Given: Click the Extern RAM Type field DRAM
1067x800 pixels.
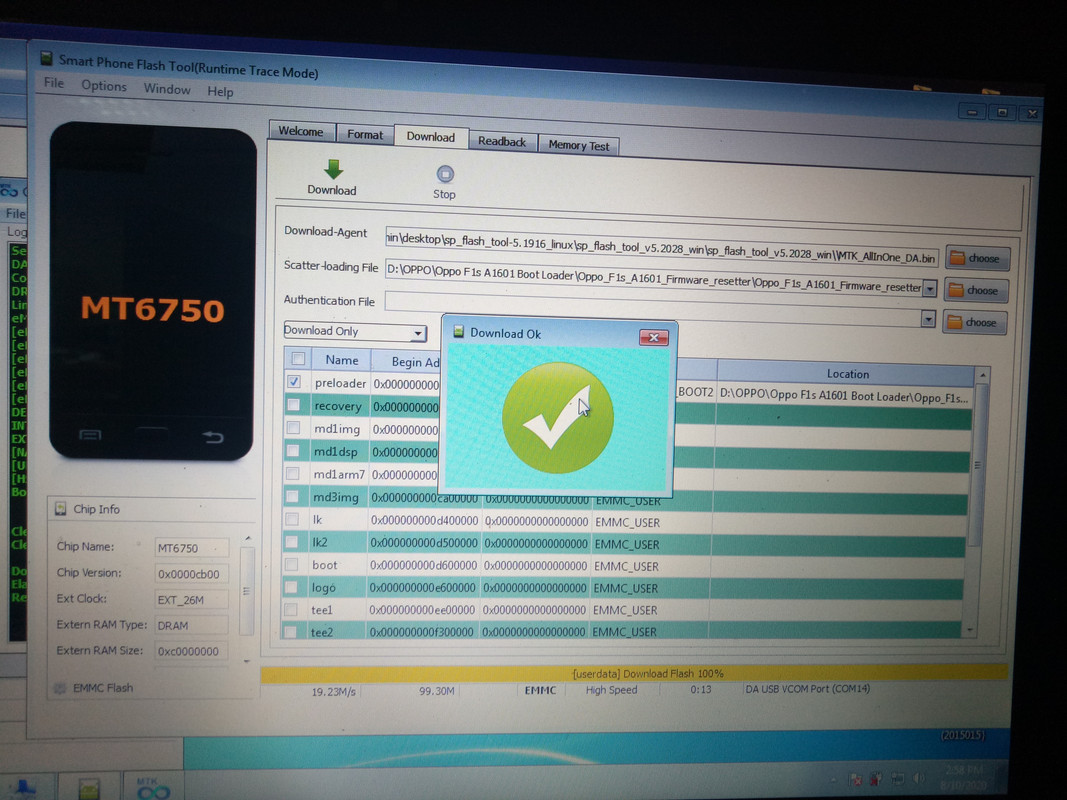Looking at the screenshot, I should (191, 625).
